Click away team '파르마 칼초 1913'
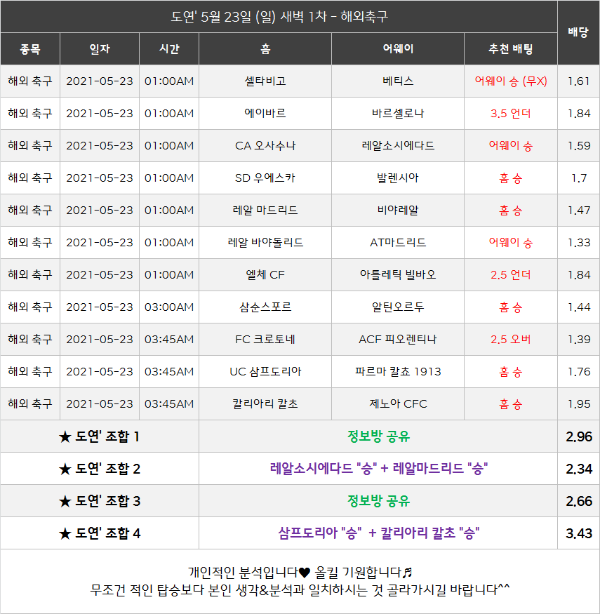The width and height of the screenshot is (600, 614). point(398,371)
